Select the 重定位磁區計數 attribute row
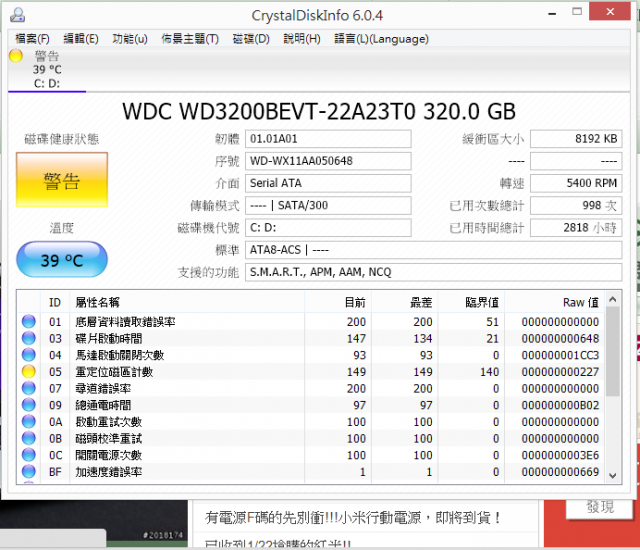 click(x=311, y=372)
